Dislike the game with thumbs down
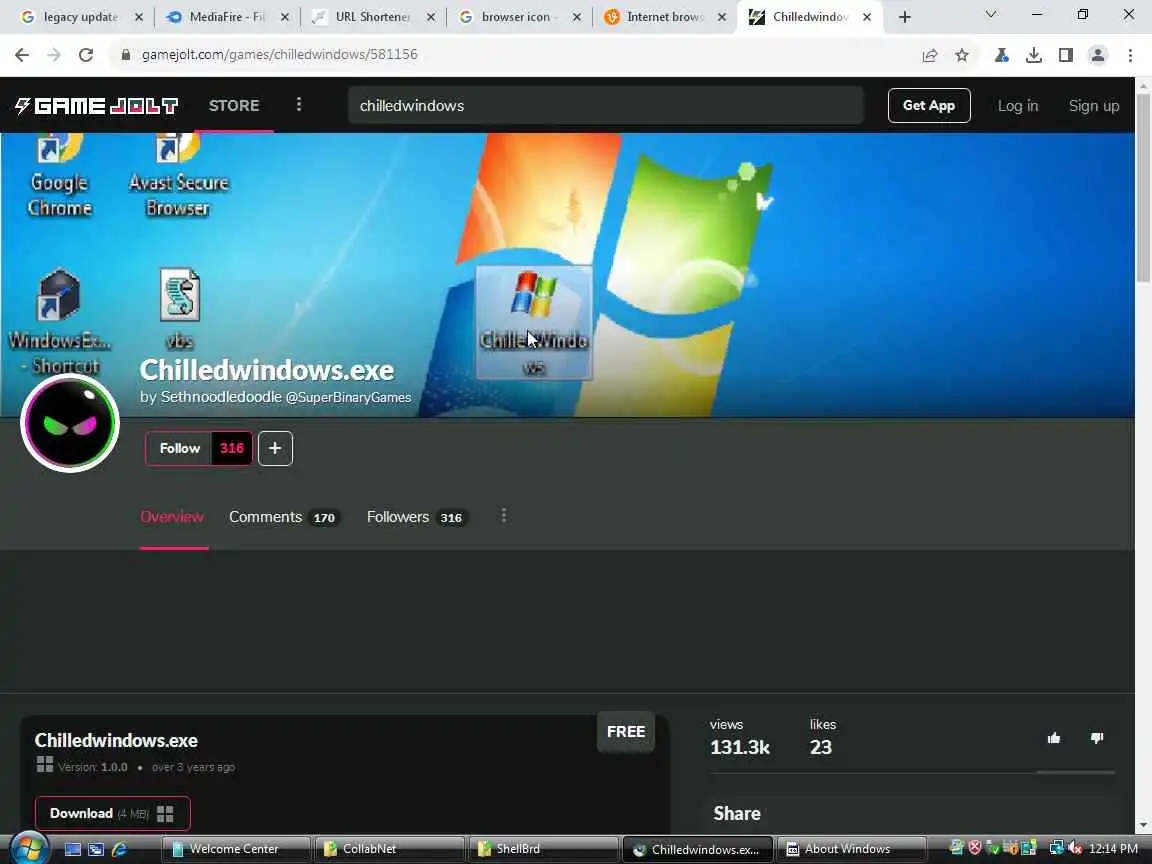This screenshot has width=1152, height=864. pos(1097,738)
